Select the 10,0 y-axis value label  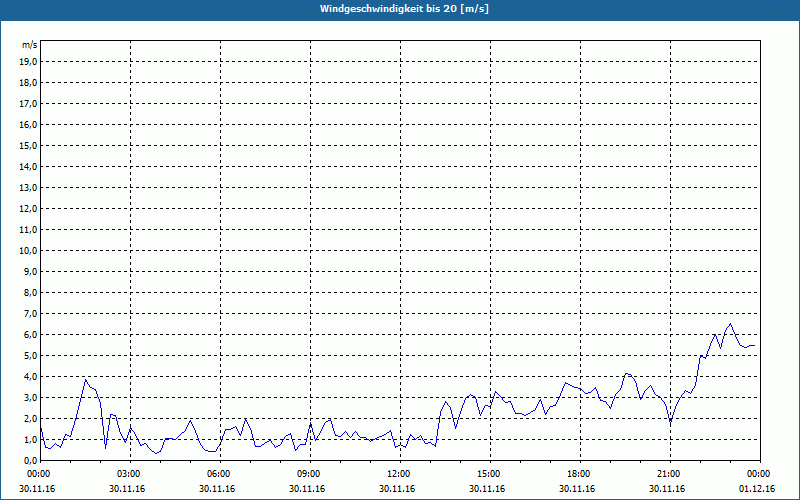click(x=28, y=251)
